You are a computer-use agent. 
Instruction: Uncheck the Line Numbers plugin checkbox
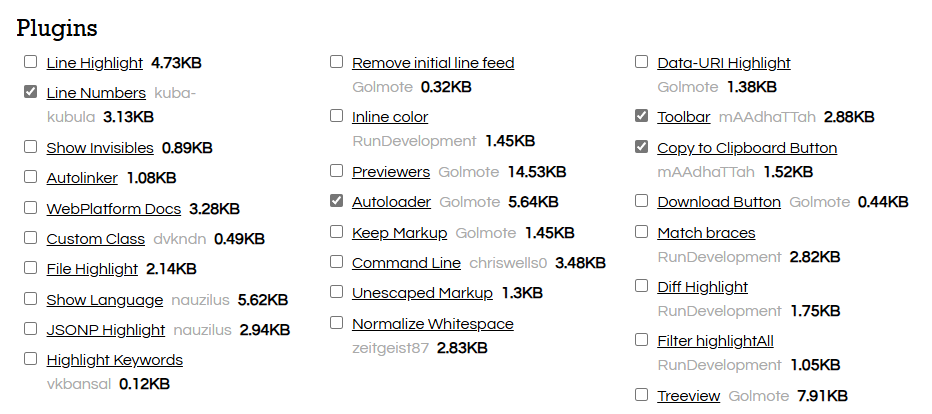coord(30,92)
